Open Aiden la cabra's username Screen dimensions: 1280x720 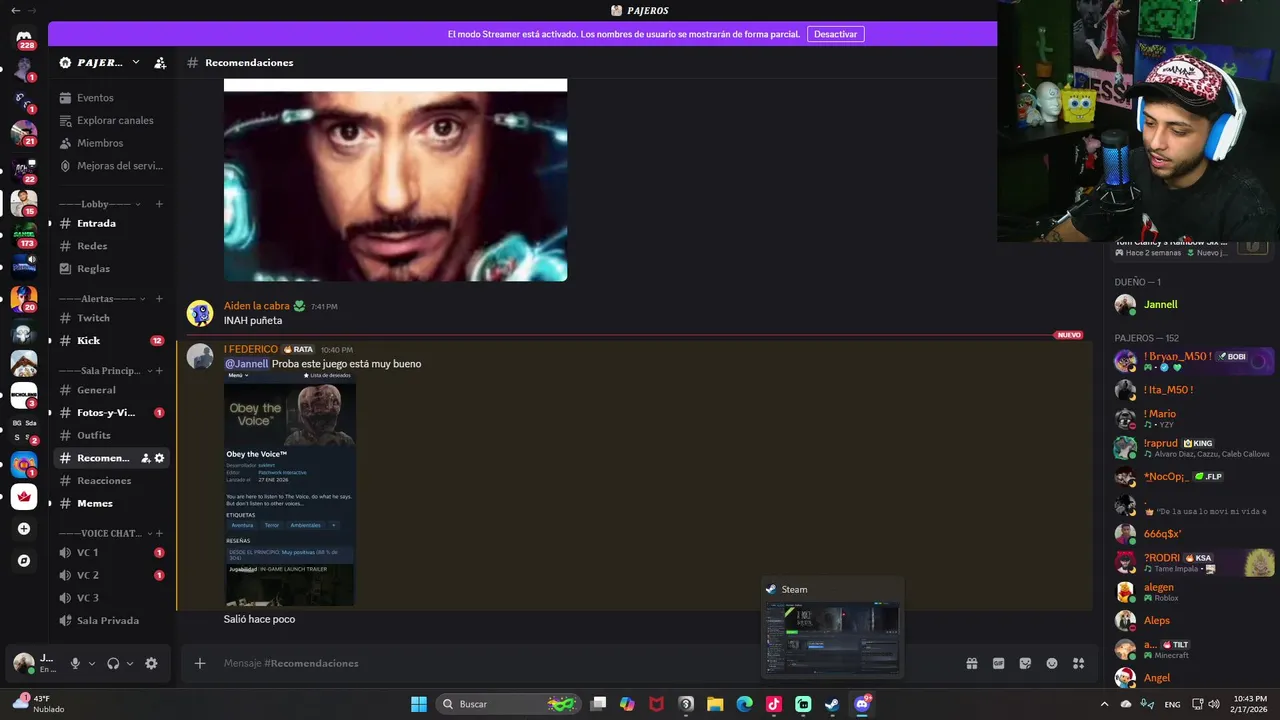[257, 306]
